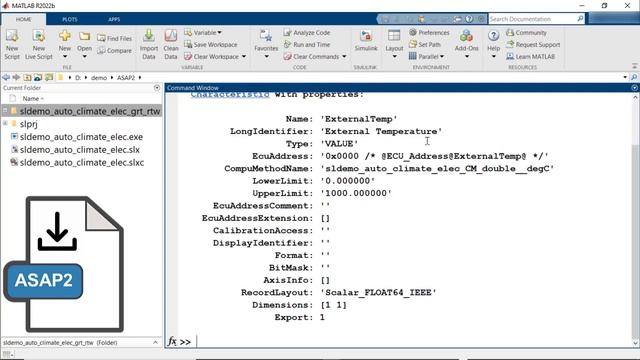Viewport: 640px width, 360px height.
Task: Open Preferences
Action: click(429, 32)
